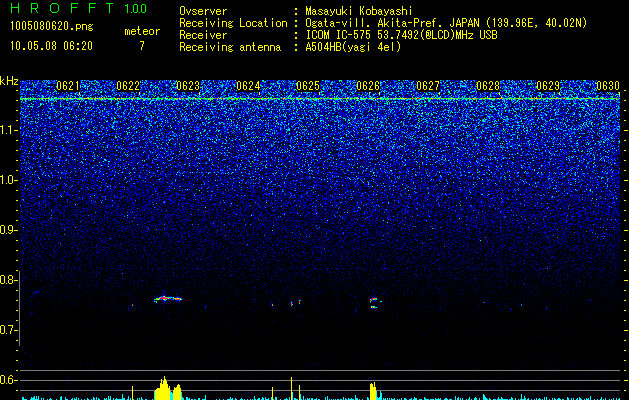Viewport: 629px width, 400px height.
Task: Click the yellow intensity peak near 0626
Action: point(373,391)
